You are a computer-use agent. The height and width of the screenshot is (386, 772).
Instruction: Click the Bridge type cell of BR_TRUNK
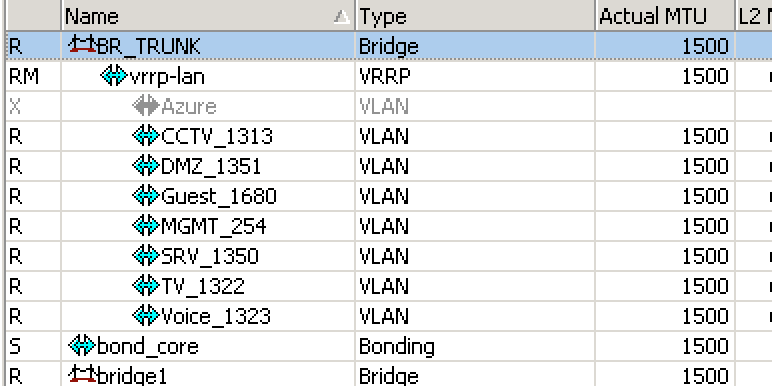coord(475,46)
